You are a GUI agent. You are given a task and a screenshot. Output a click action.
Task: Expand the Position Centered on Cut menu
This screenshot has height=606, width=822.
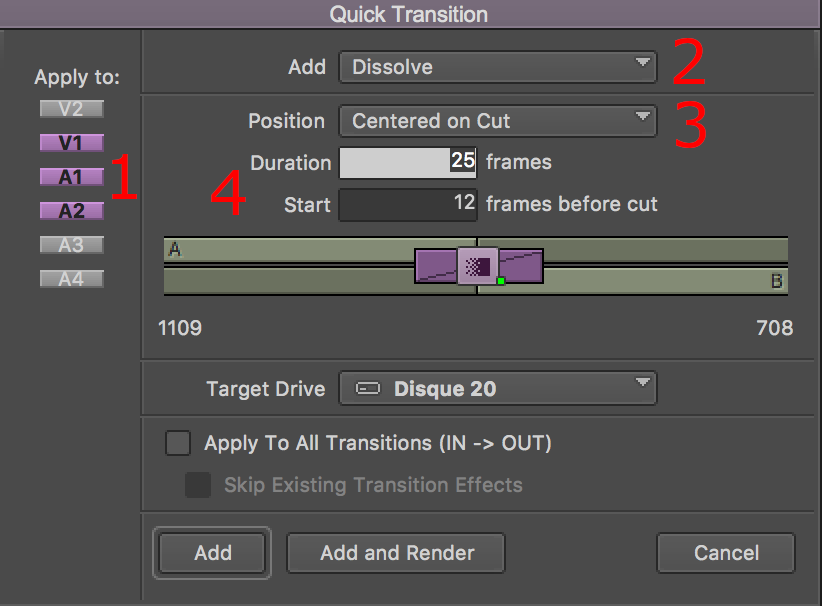point(497,121)
